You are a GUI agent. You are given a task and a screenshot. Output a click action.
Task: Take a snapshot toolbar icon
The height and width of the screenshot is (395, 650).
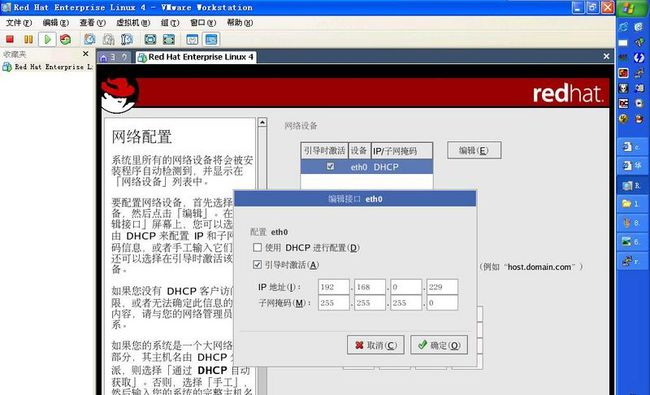point(90,39)
